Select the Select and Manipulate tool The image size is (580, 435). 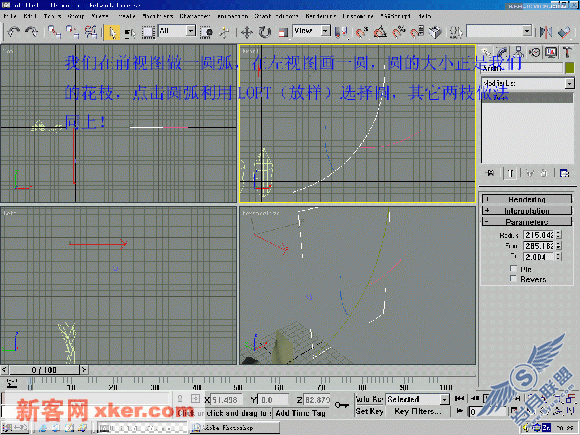[x=224, y=32]
